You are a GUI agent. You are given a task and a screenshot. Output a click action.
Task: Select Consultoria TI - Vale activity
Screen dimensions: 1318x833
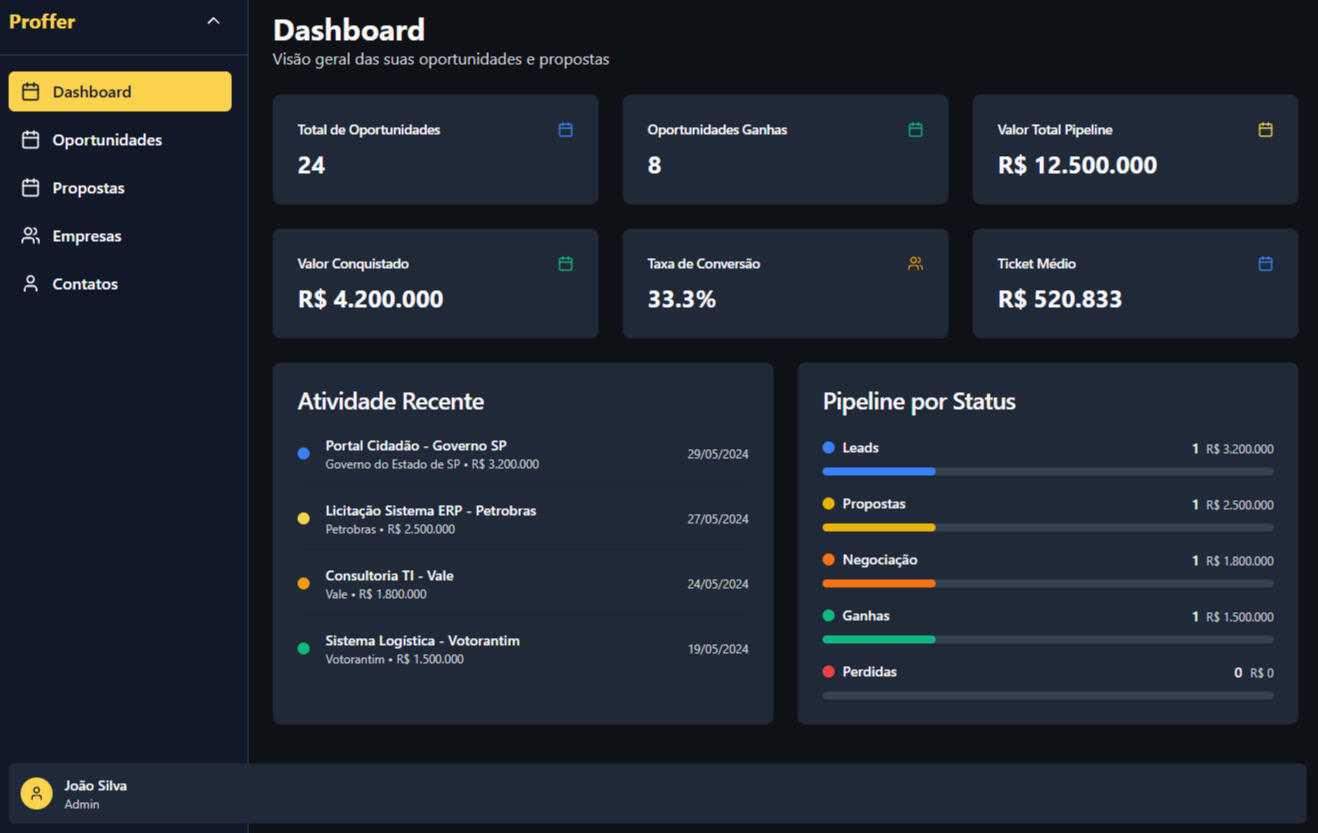tap(389, 576)
